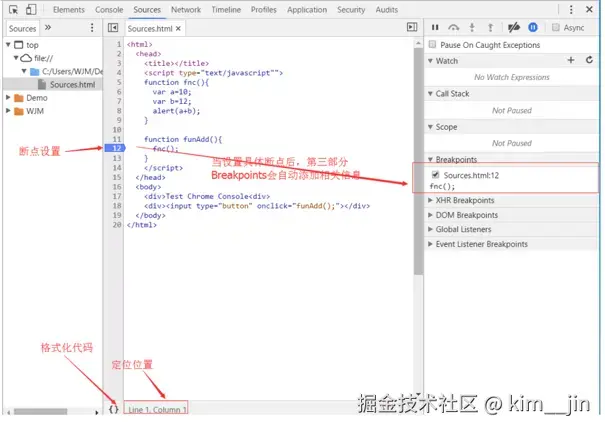Toggle the device toolbar icon

31,10
